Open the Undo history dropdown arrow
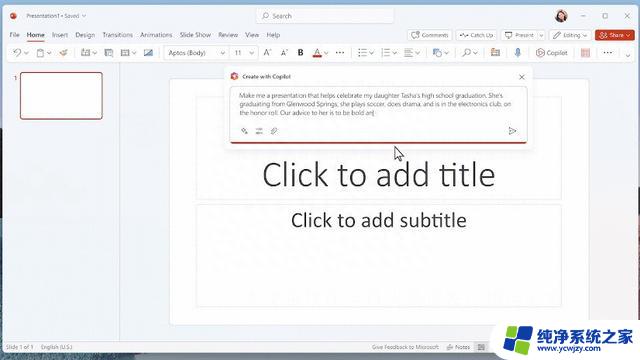This screenshot has height=360, width=640. (26, 53)
